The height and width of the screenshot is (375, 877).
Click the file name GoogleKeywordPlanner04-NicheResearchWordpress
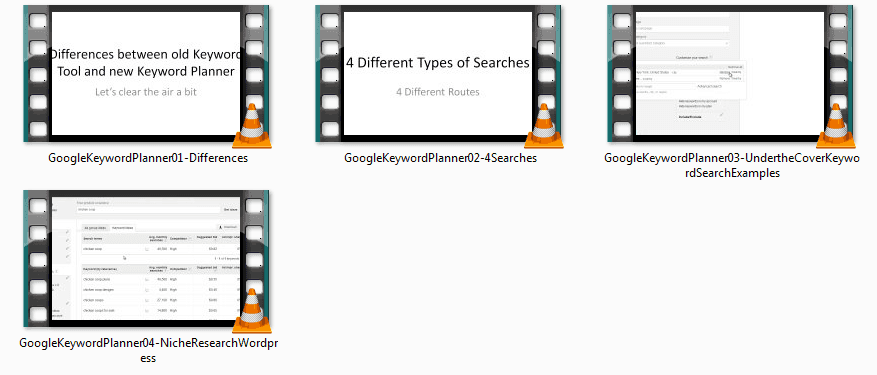coord(148,350)
